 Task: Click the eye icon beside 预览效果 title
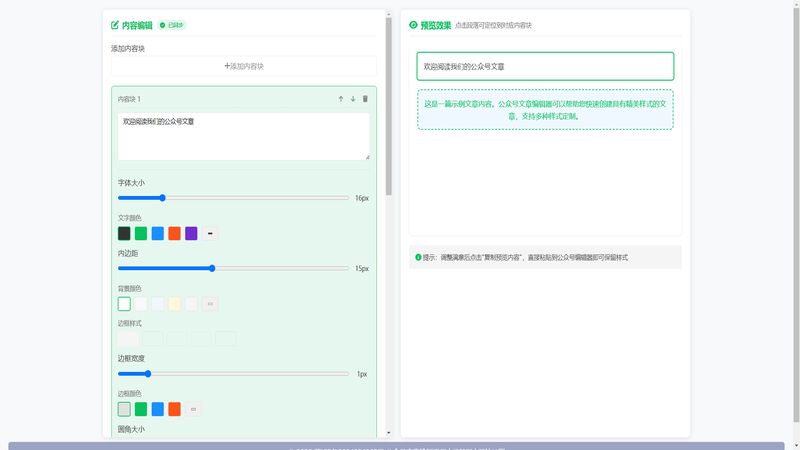[x=413, y=25]
